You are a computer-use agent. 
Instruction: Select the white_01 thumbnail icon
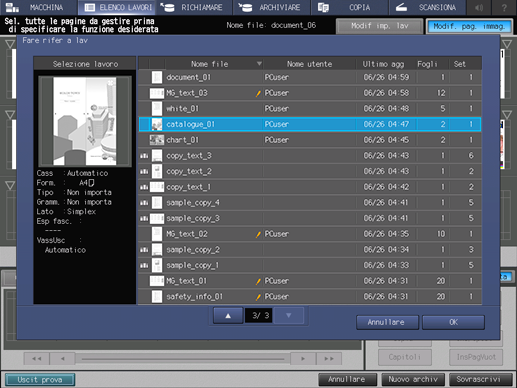(157, 109)
